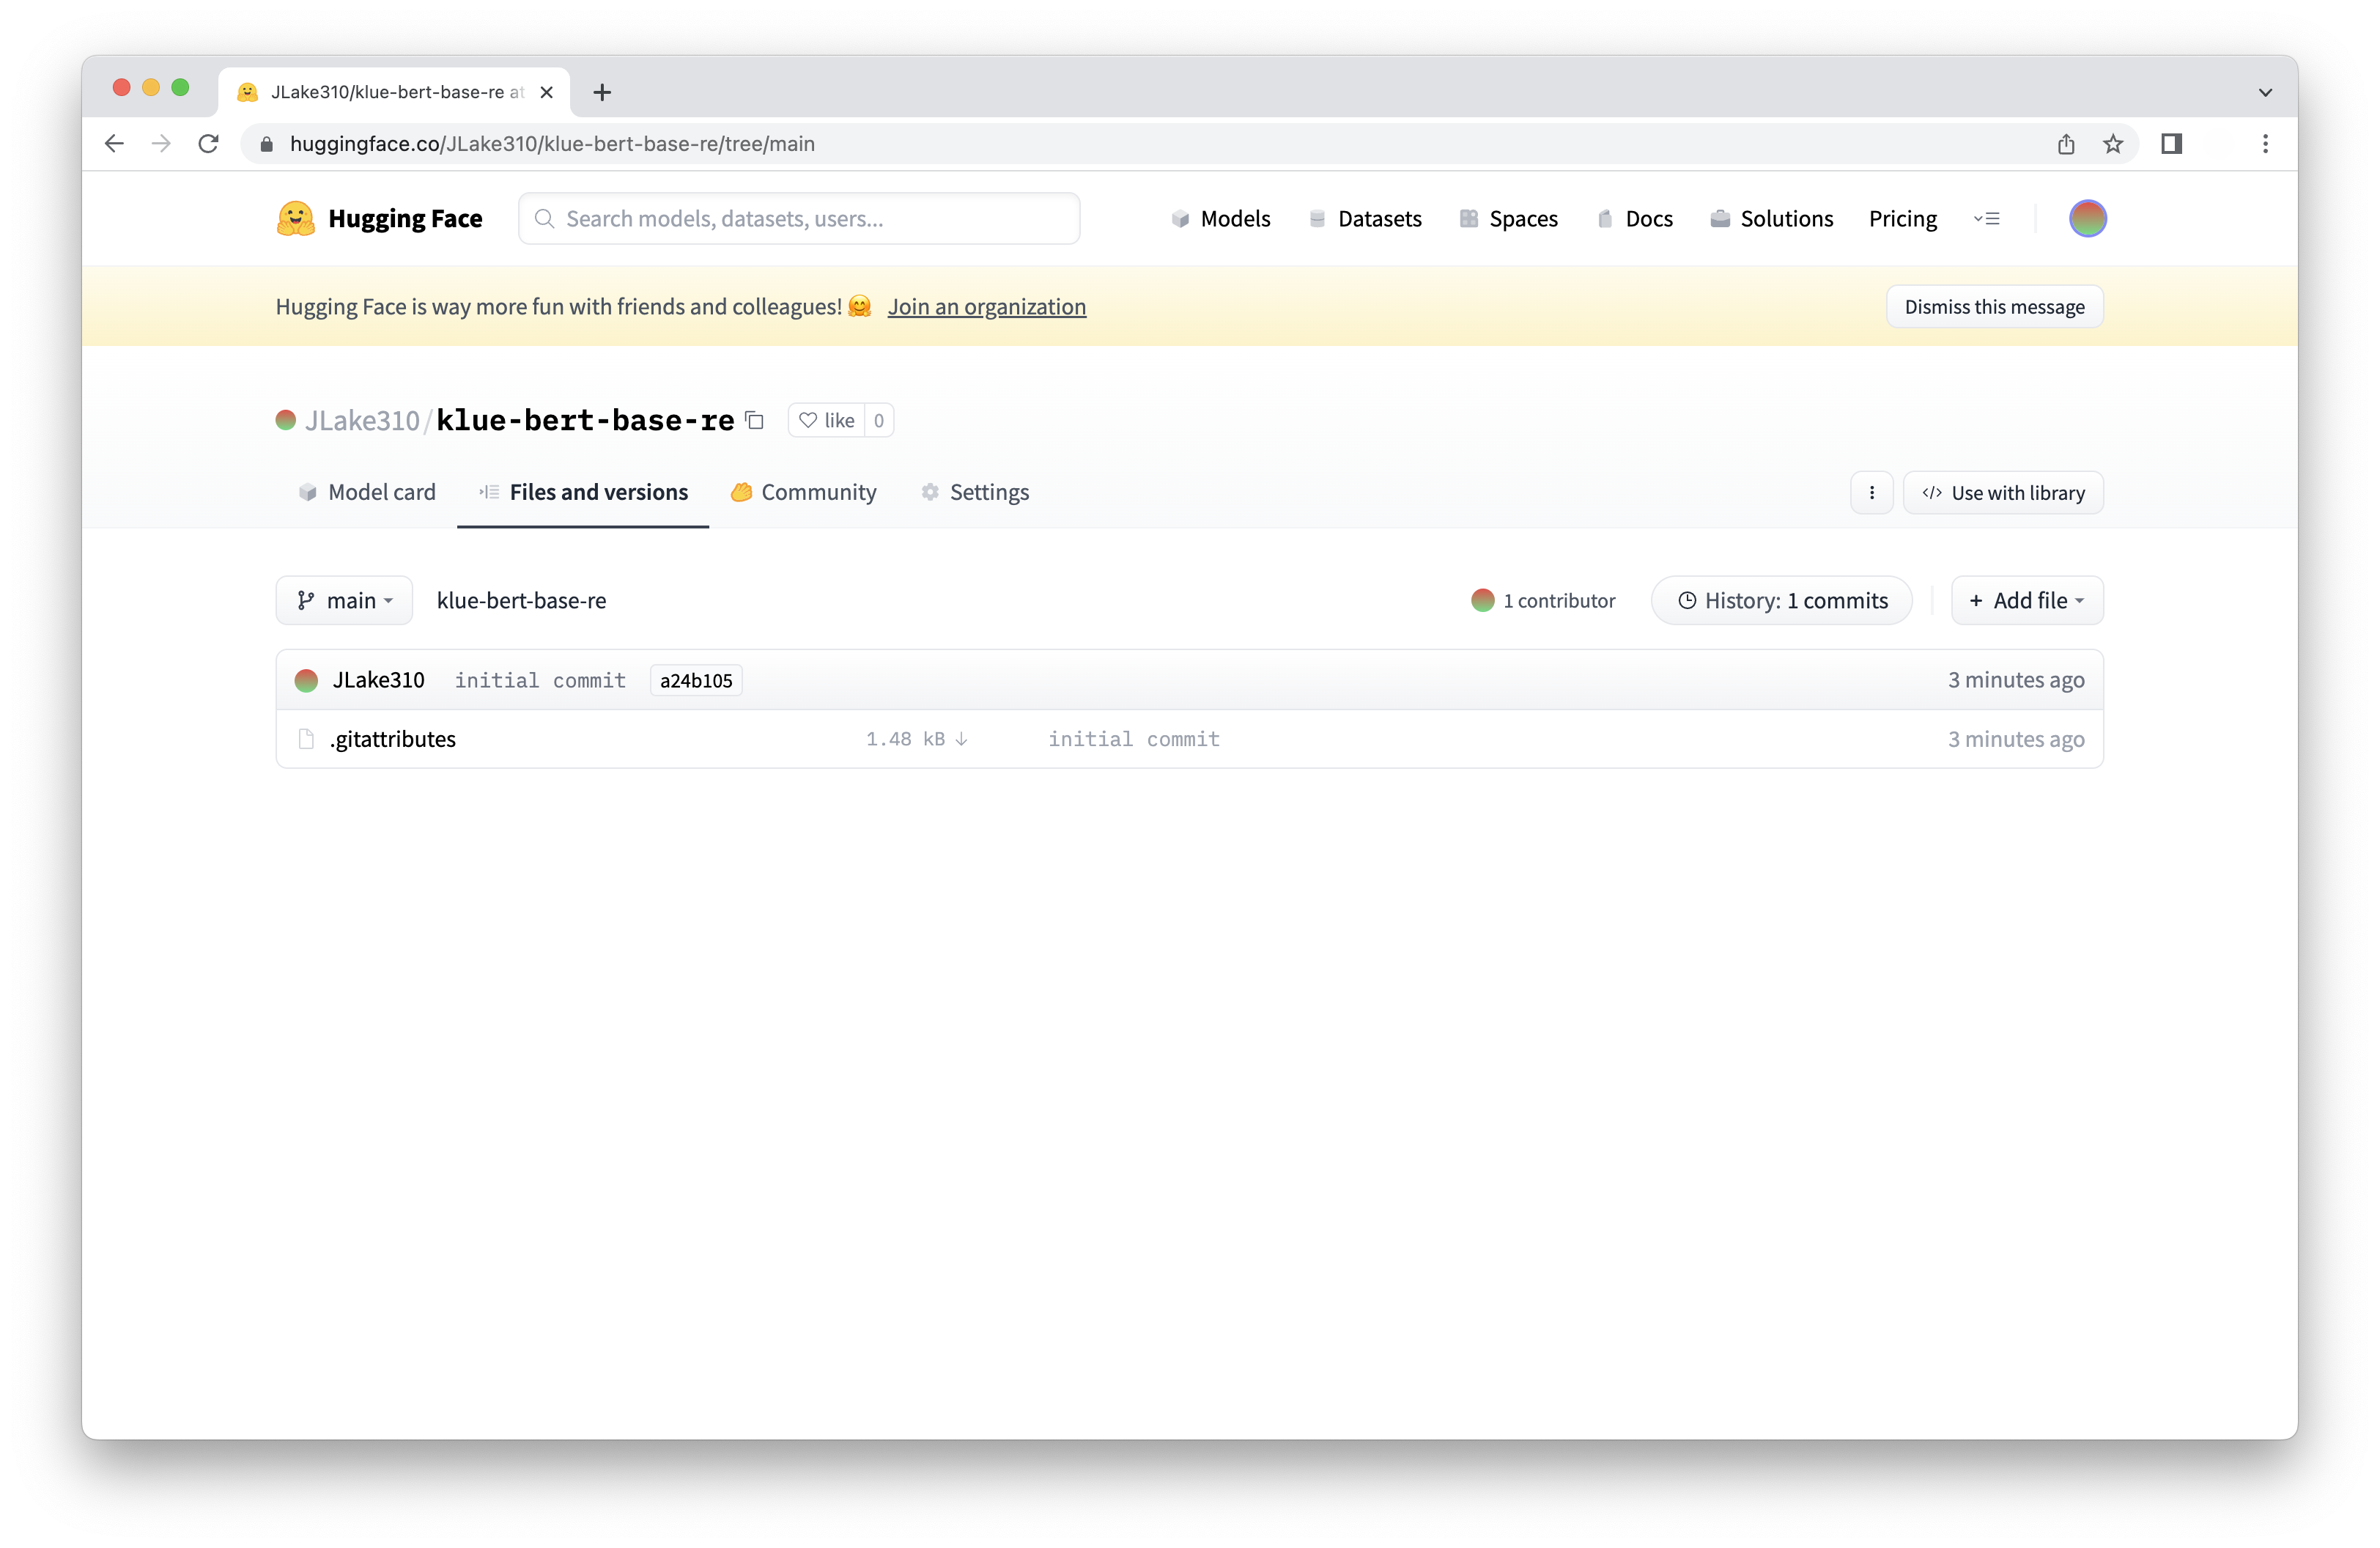Open user profile avatar menu
This screenshot has height=1548, width=2380.
[2087, 218]
